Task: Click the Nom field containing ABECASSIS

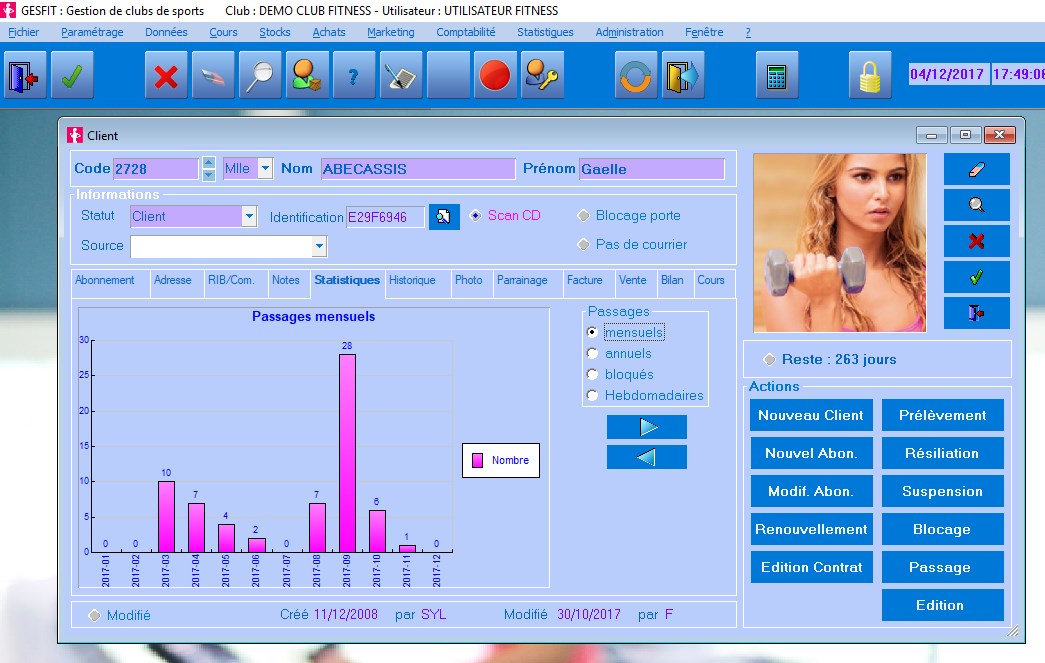Action: (417, 169)
